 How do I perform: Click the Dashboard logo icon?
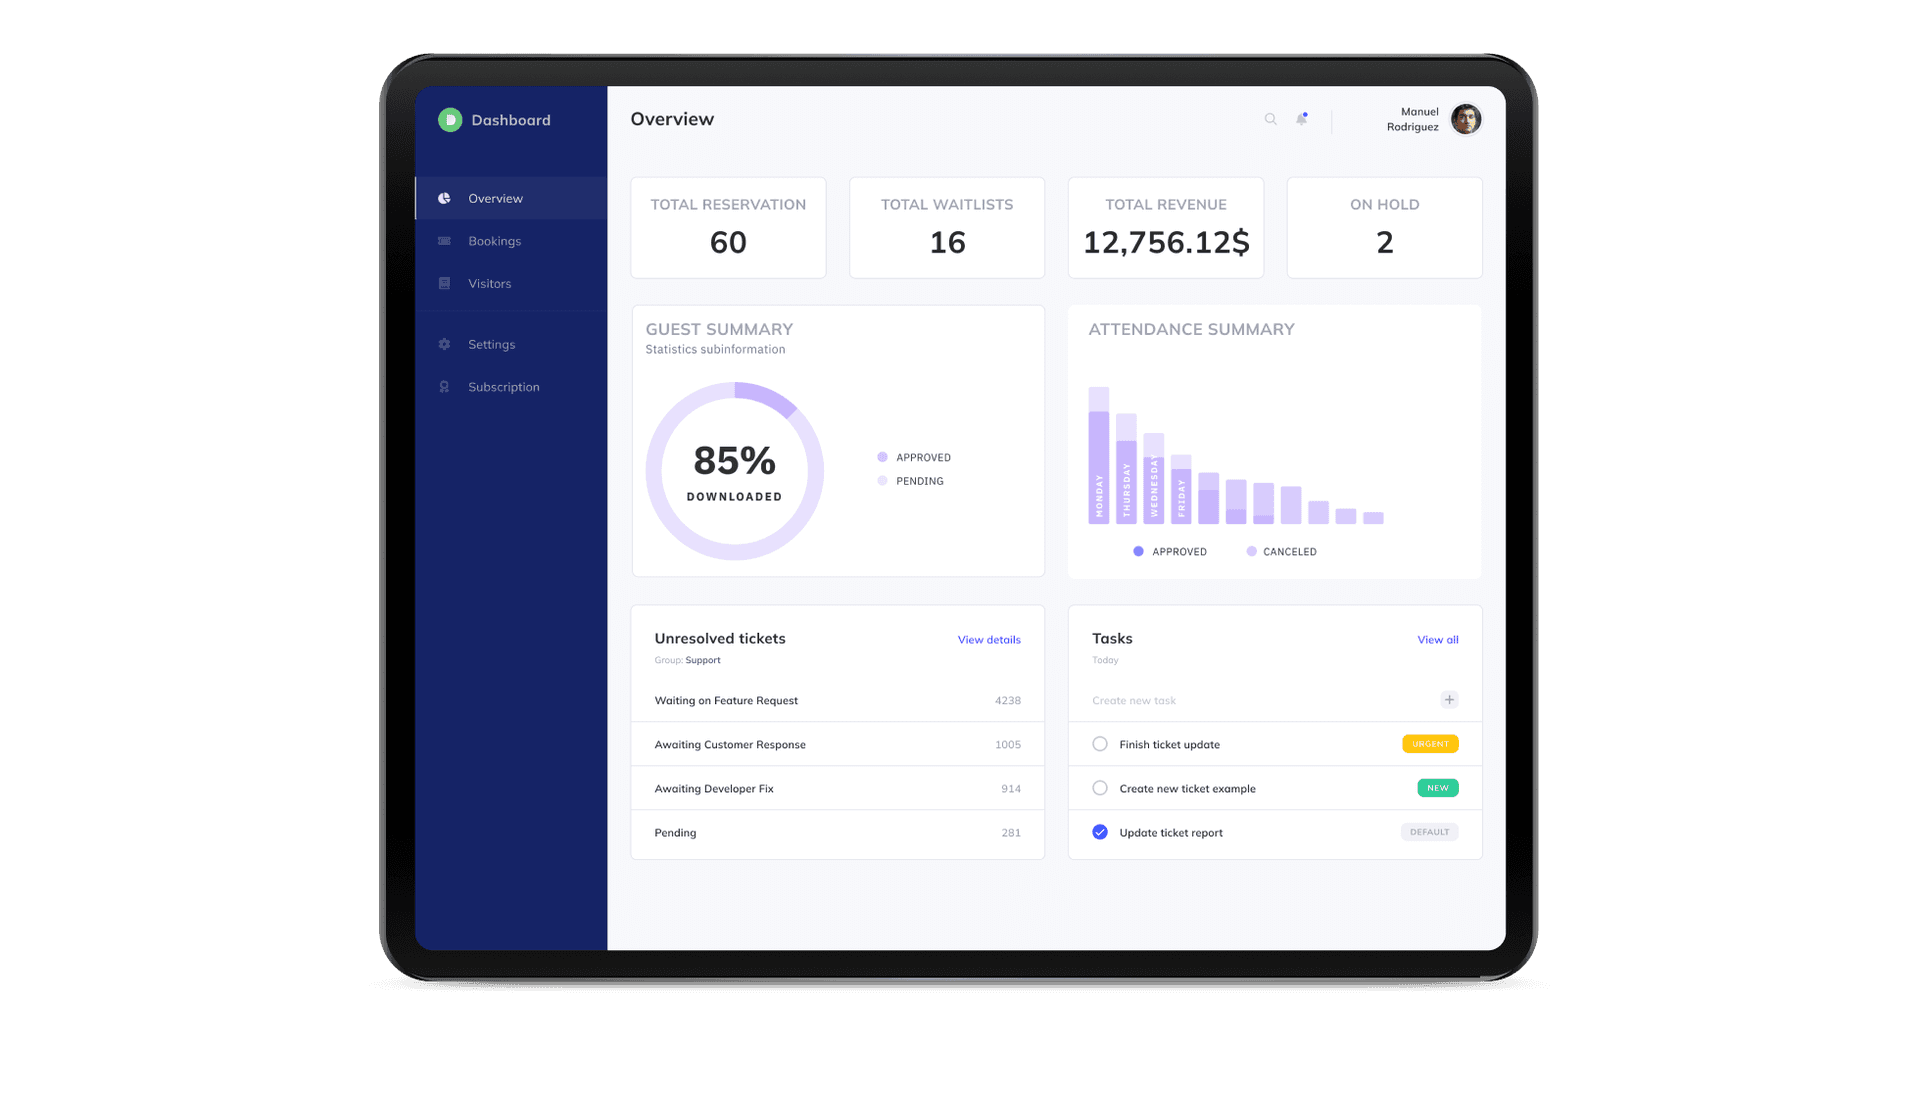click(448, 119)
